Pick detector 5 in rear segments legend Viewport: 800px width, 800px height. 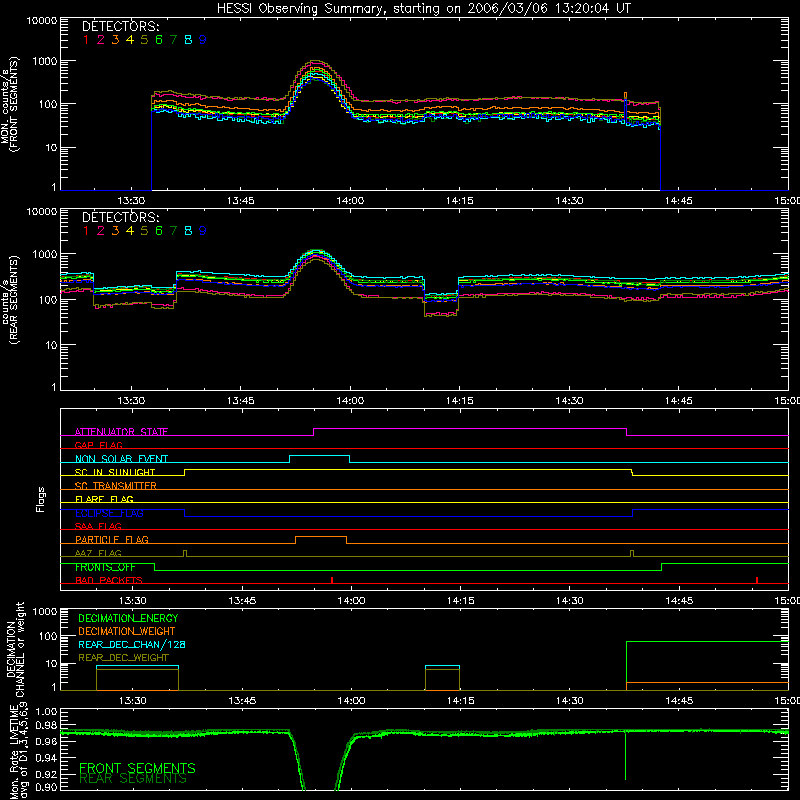[144, 231]
